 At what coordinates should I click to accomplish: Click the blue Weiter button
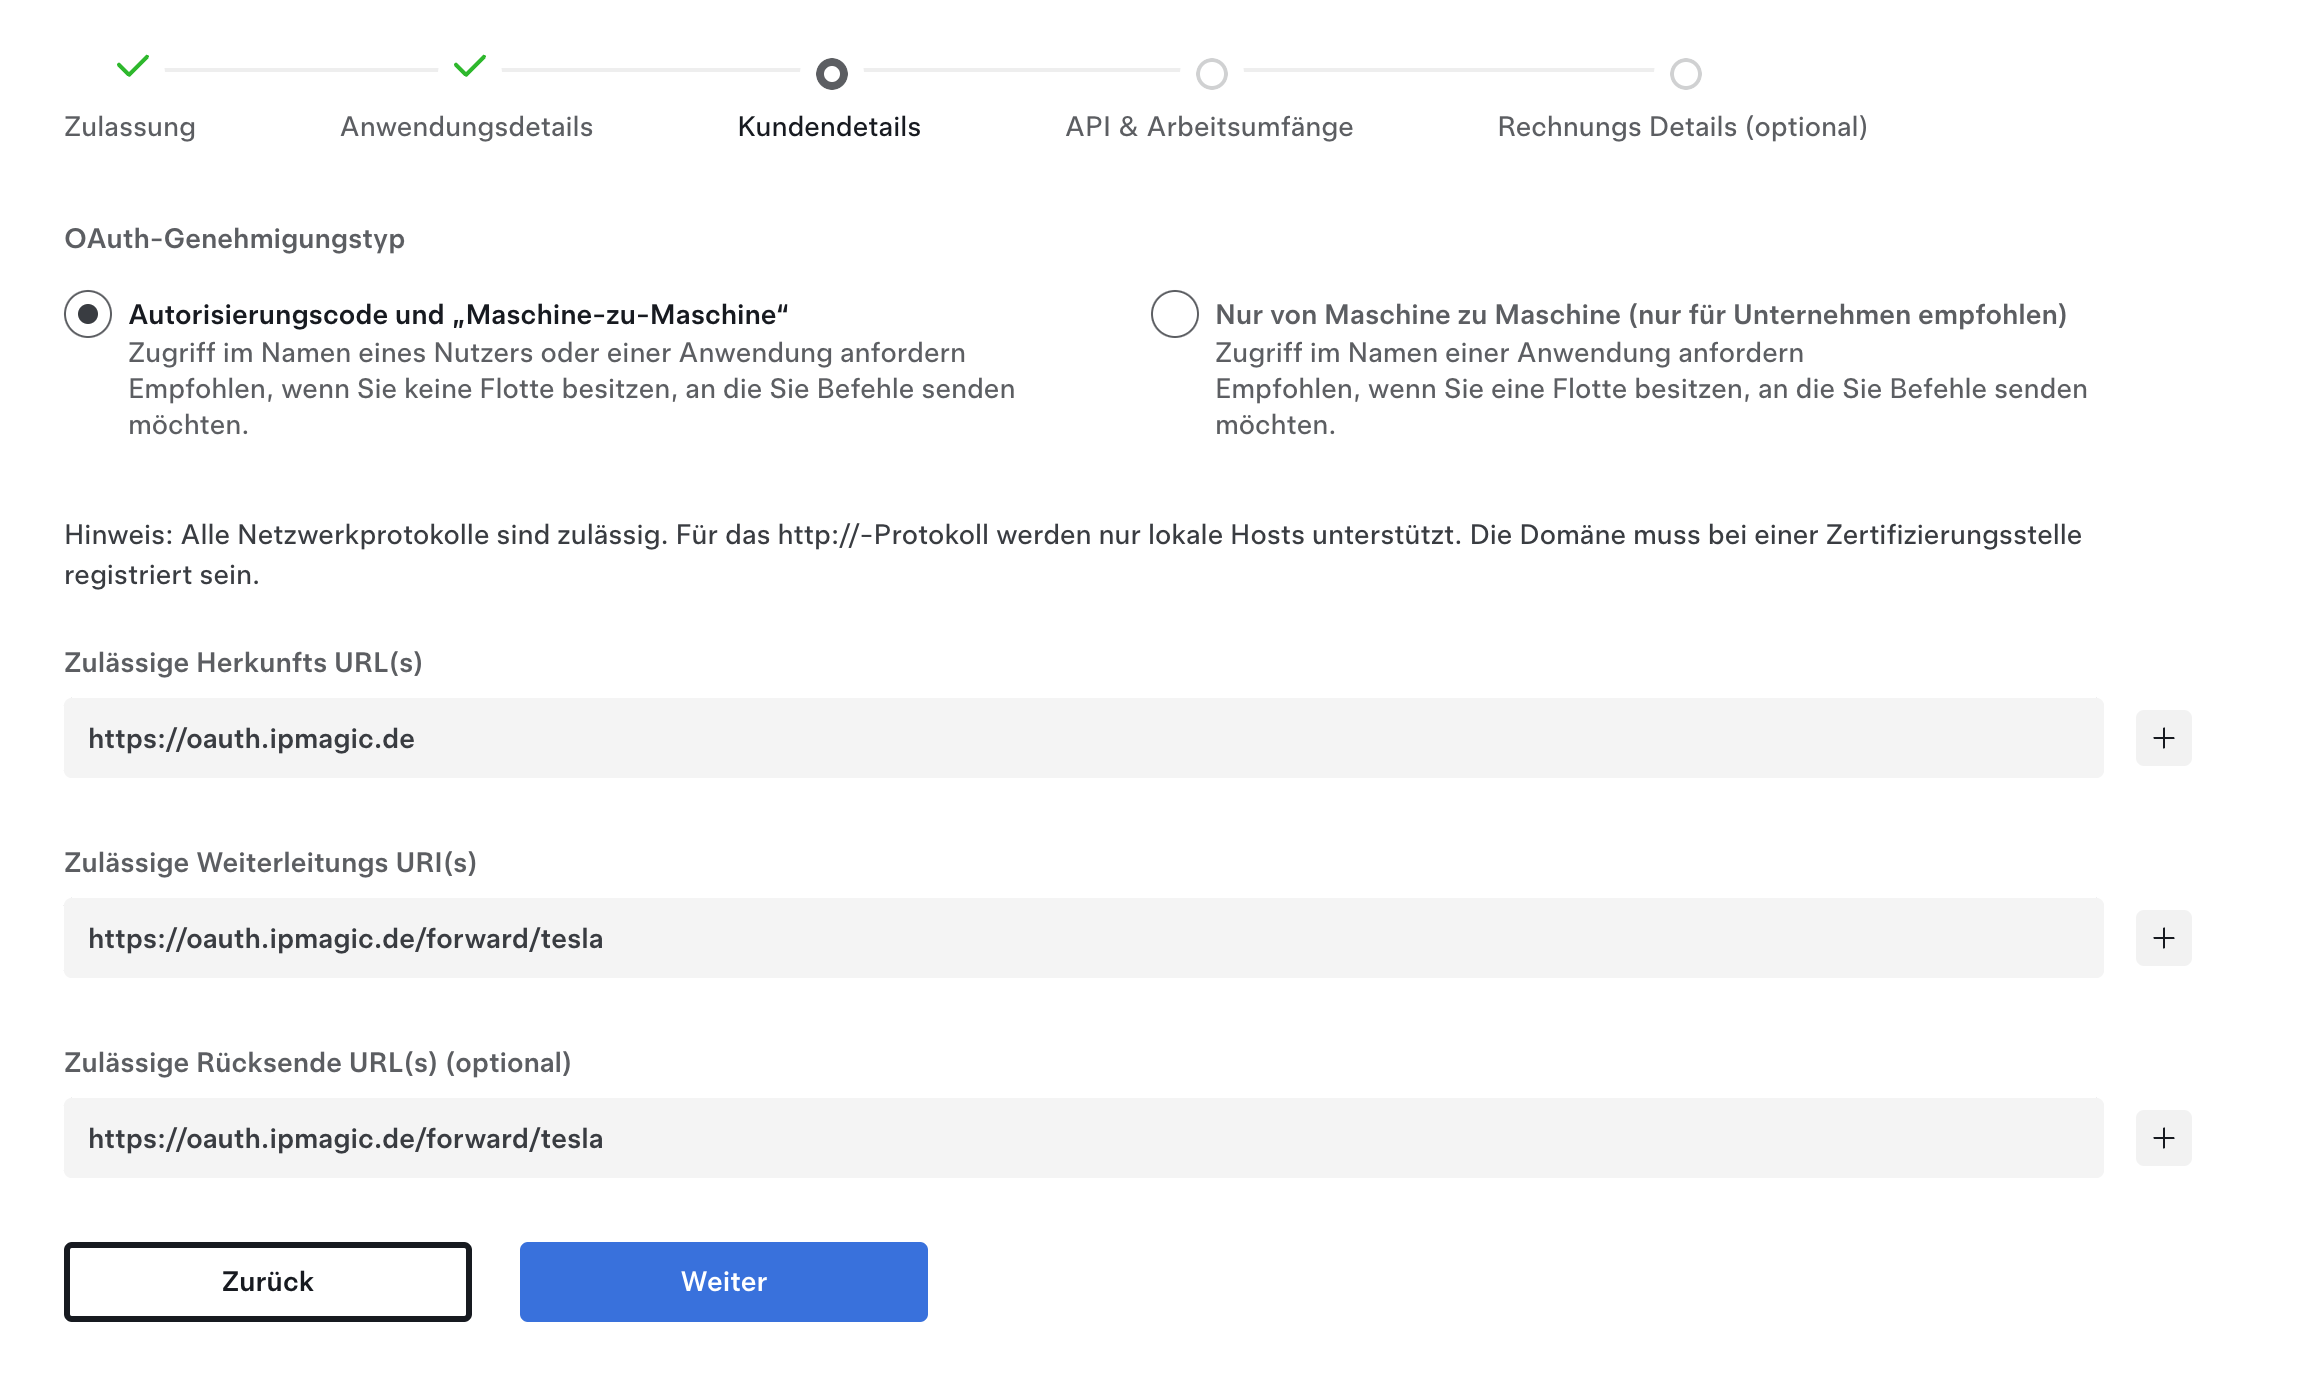click(724, 1282)
